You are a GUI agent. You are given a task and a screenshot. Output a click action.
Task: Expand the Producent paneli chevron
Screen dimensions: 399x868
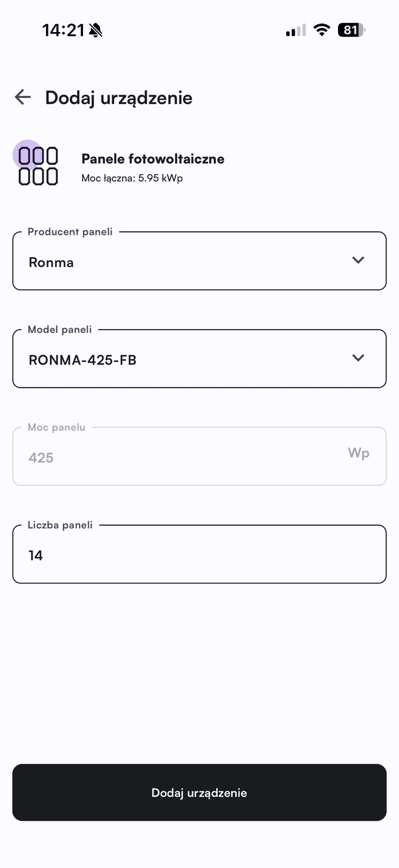359,260
